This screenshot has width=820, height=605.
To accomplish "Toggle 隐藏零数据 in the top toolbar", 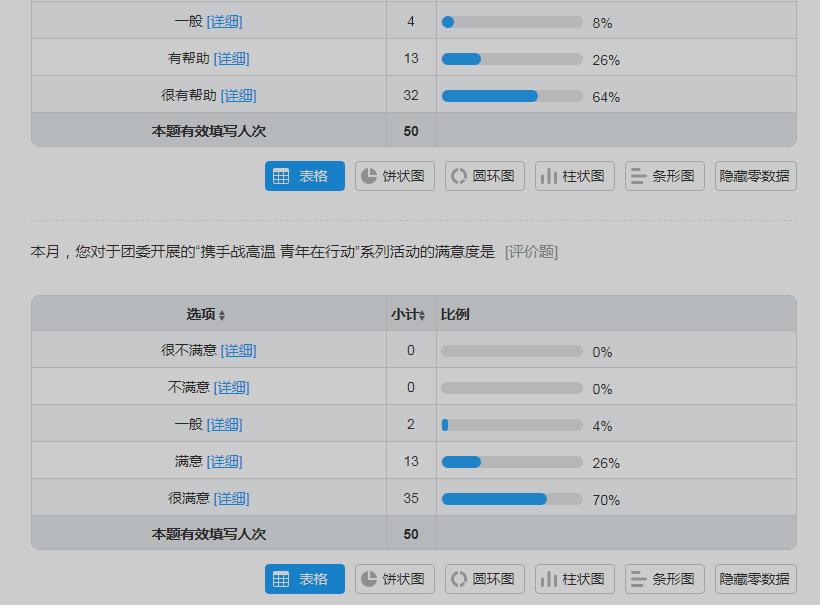I will tap(756, 176).
